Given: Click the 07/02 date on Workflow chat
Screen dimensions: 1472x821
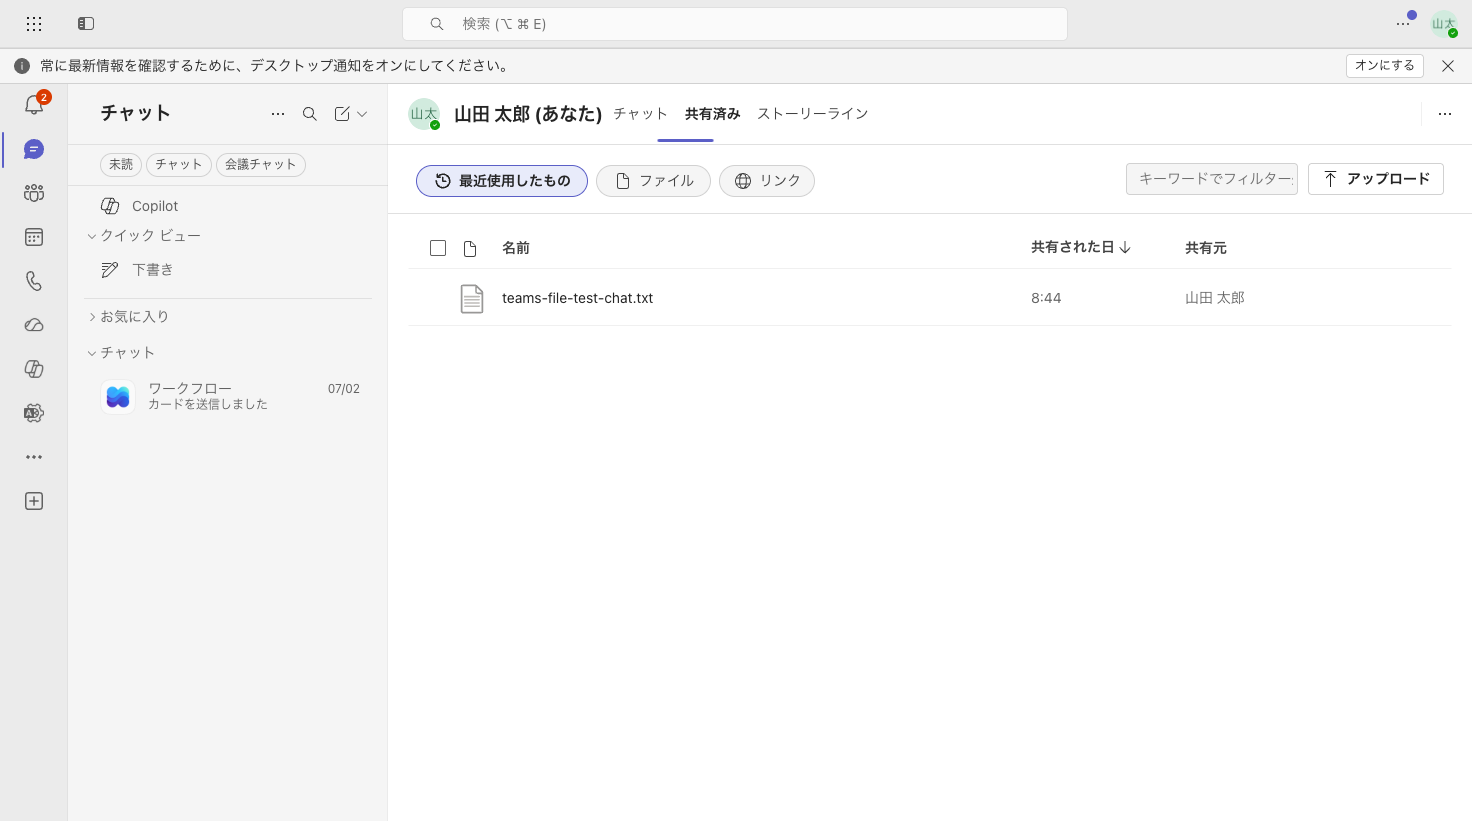Looking at the screenshot, I should (x=344, y=389).
